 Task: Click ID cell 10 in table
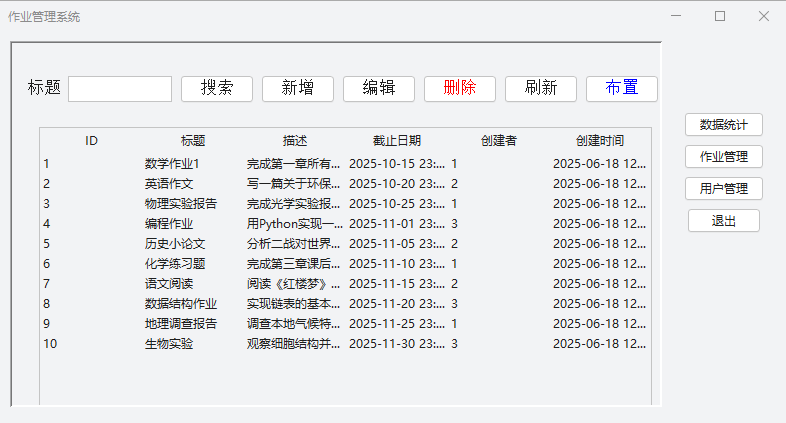pos(50,344)
